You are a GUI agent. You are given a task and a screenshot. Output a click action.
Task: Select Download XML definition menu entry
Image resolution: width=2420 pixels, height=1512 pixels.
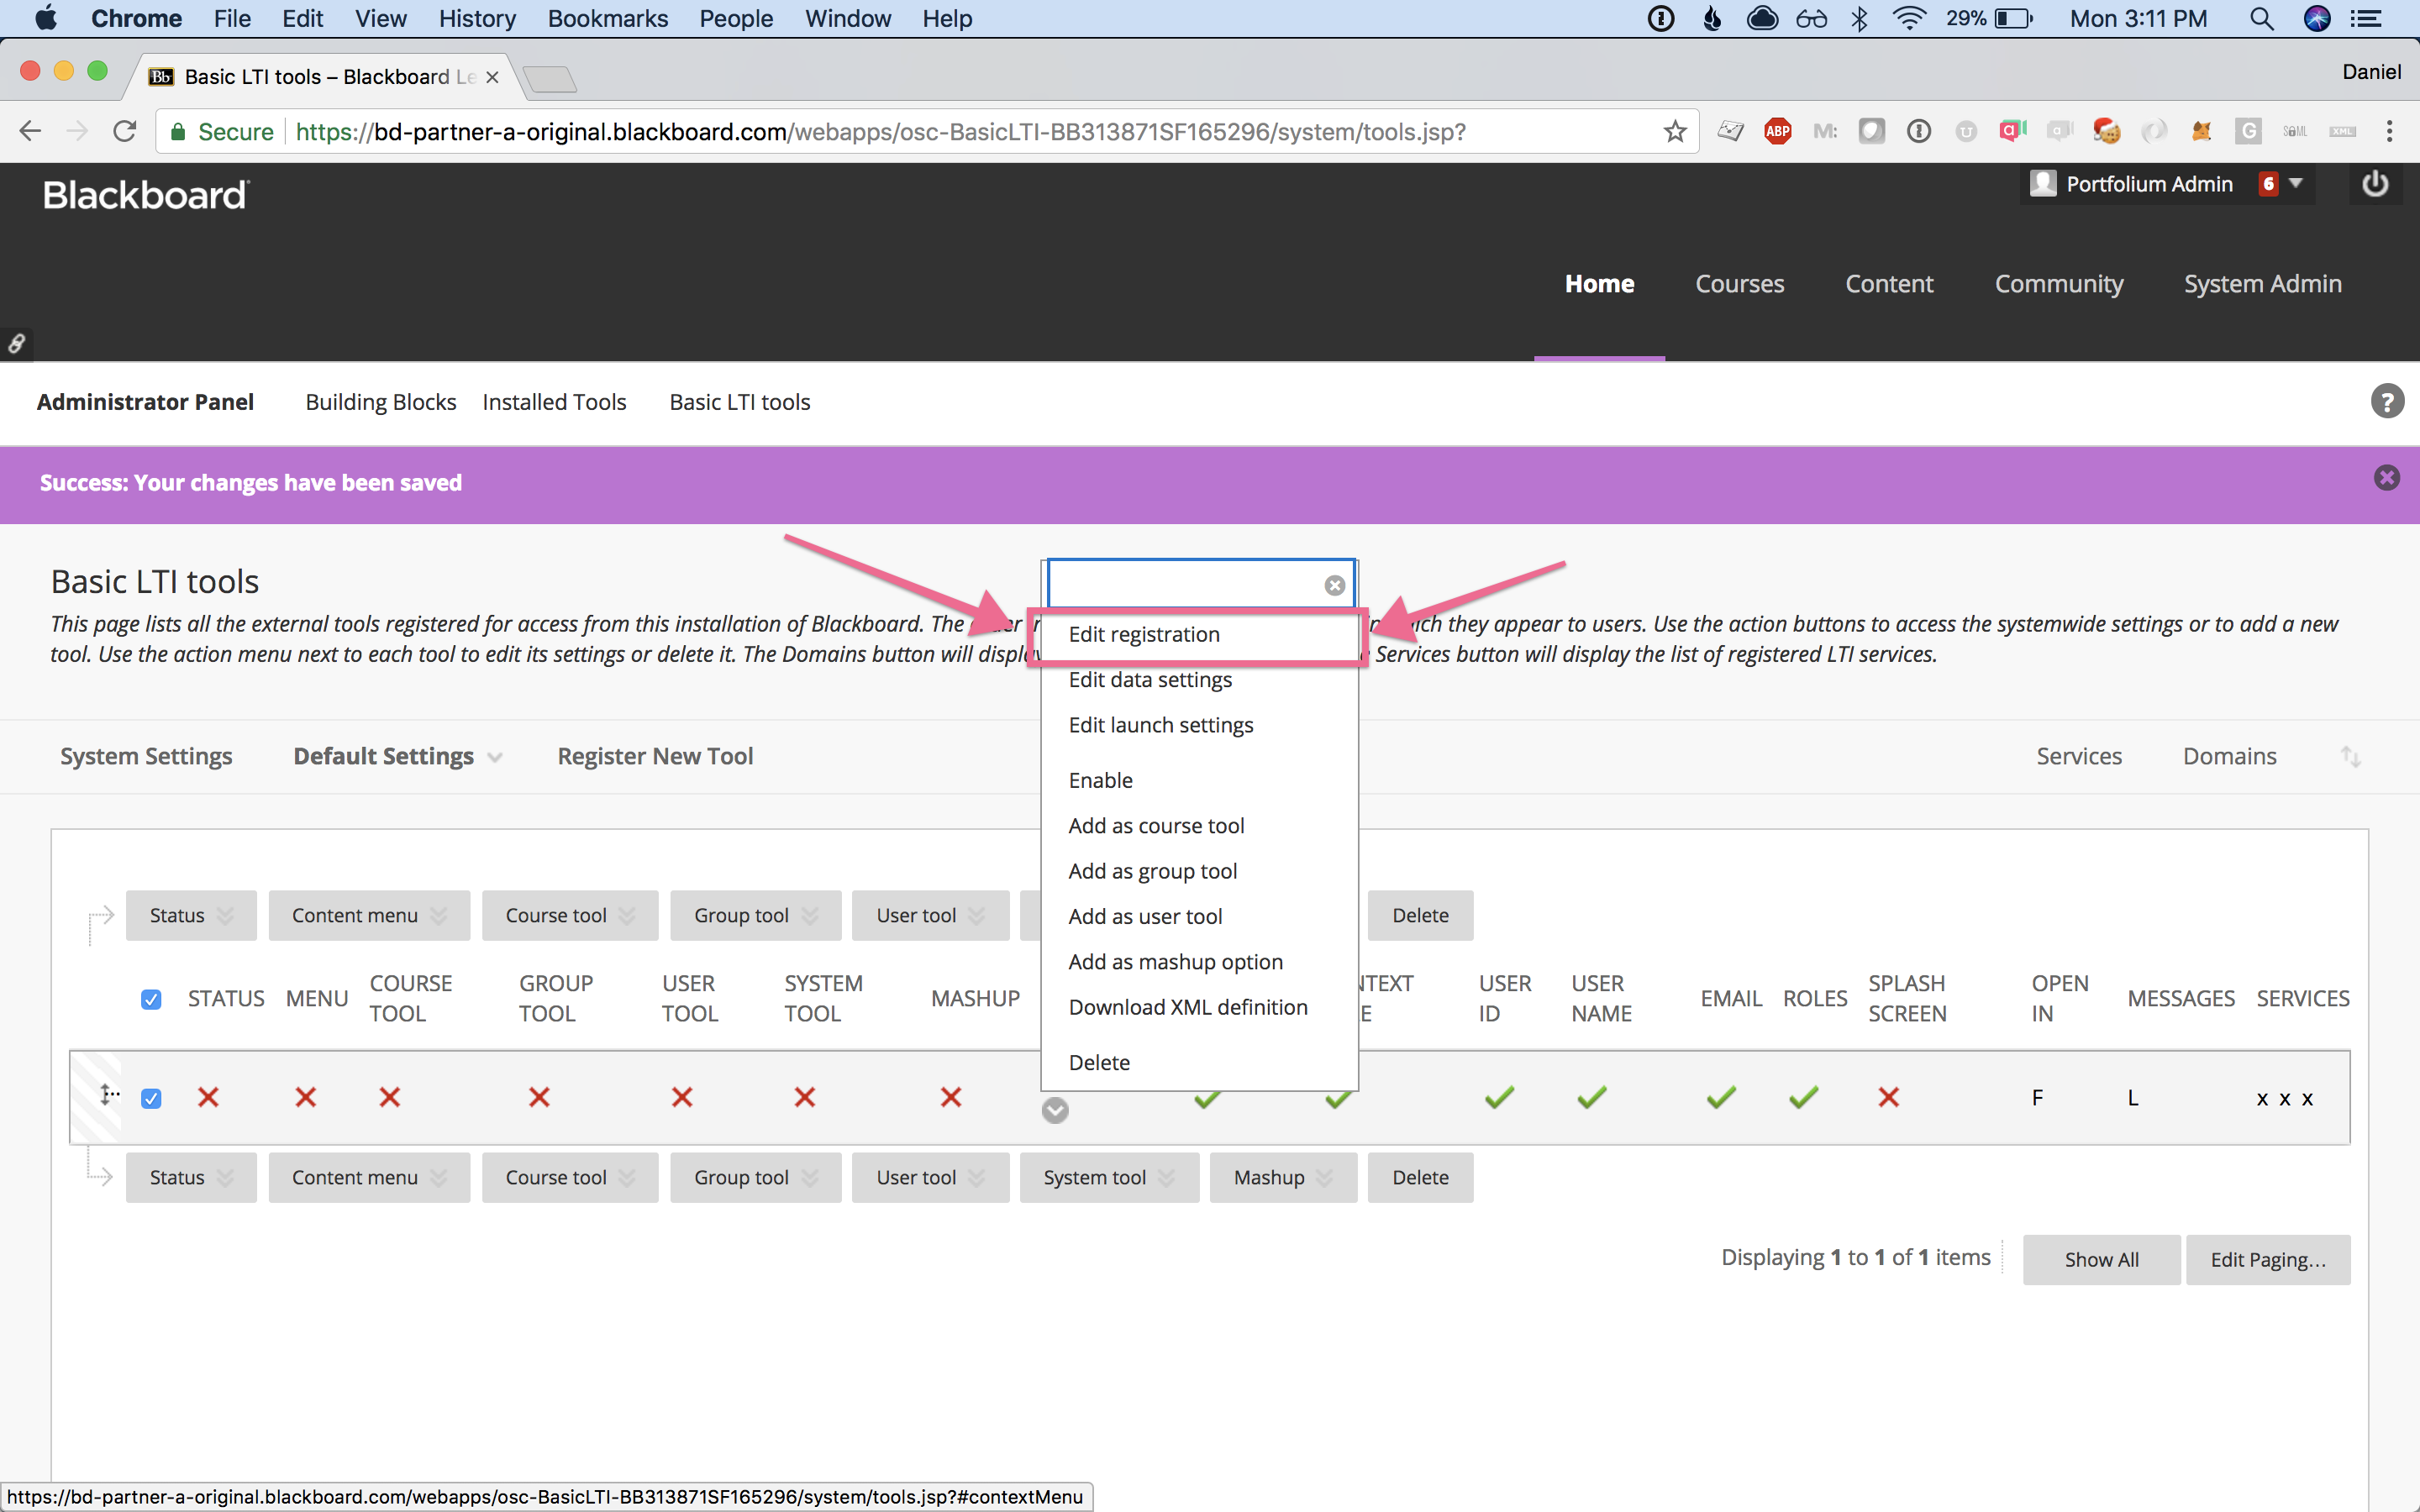tap(1187, 1008)
